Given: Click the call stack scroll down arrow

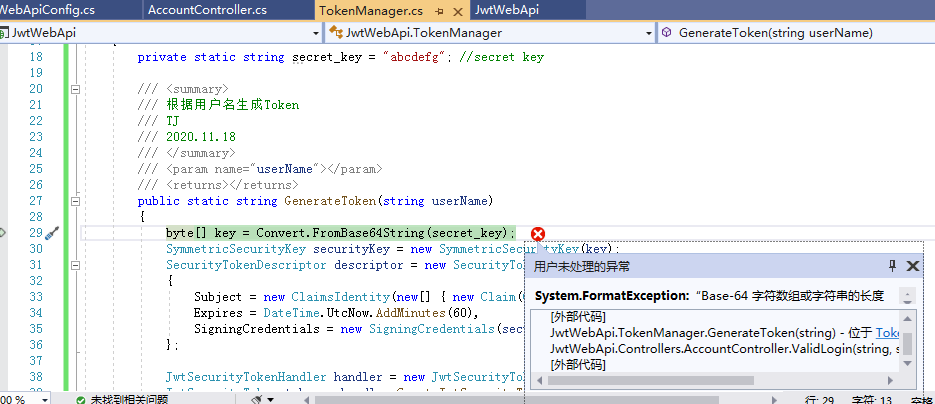Looking at the screenshot, I should (907, 363).
